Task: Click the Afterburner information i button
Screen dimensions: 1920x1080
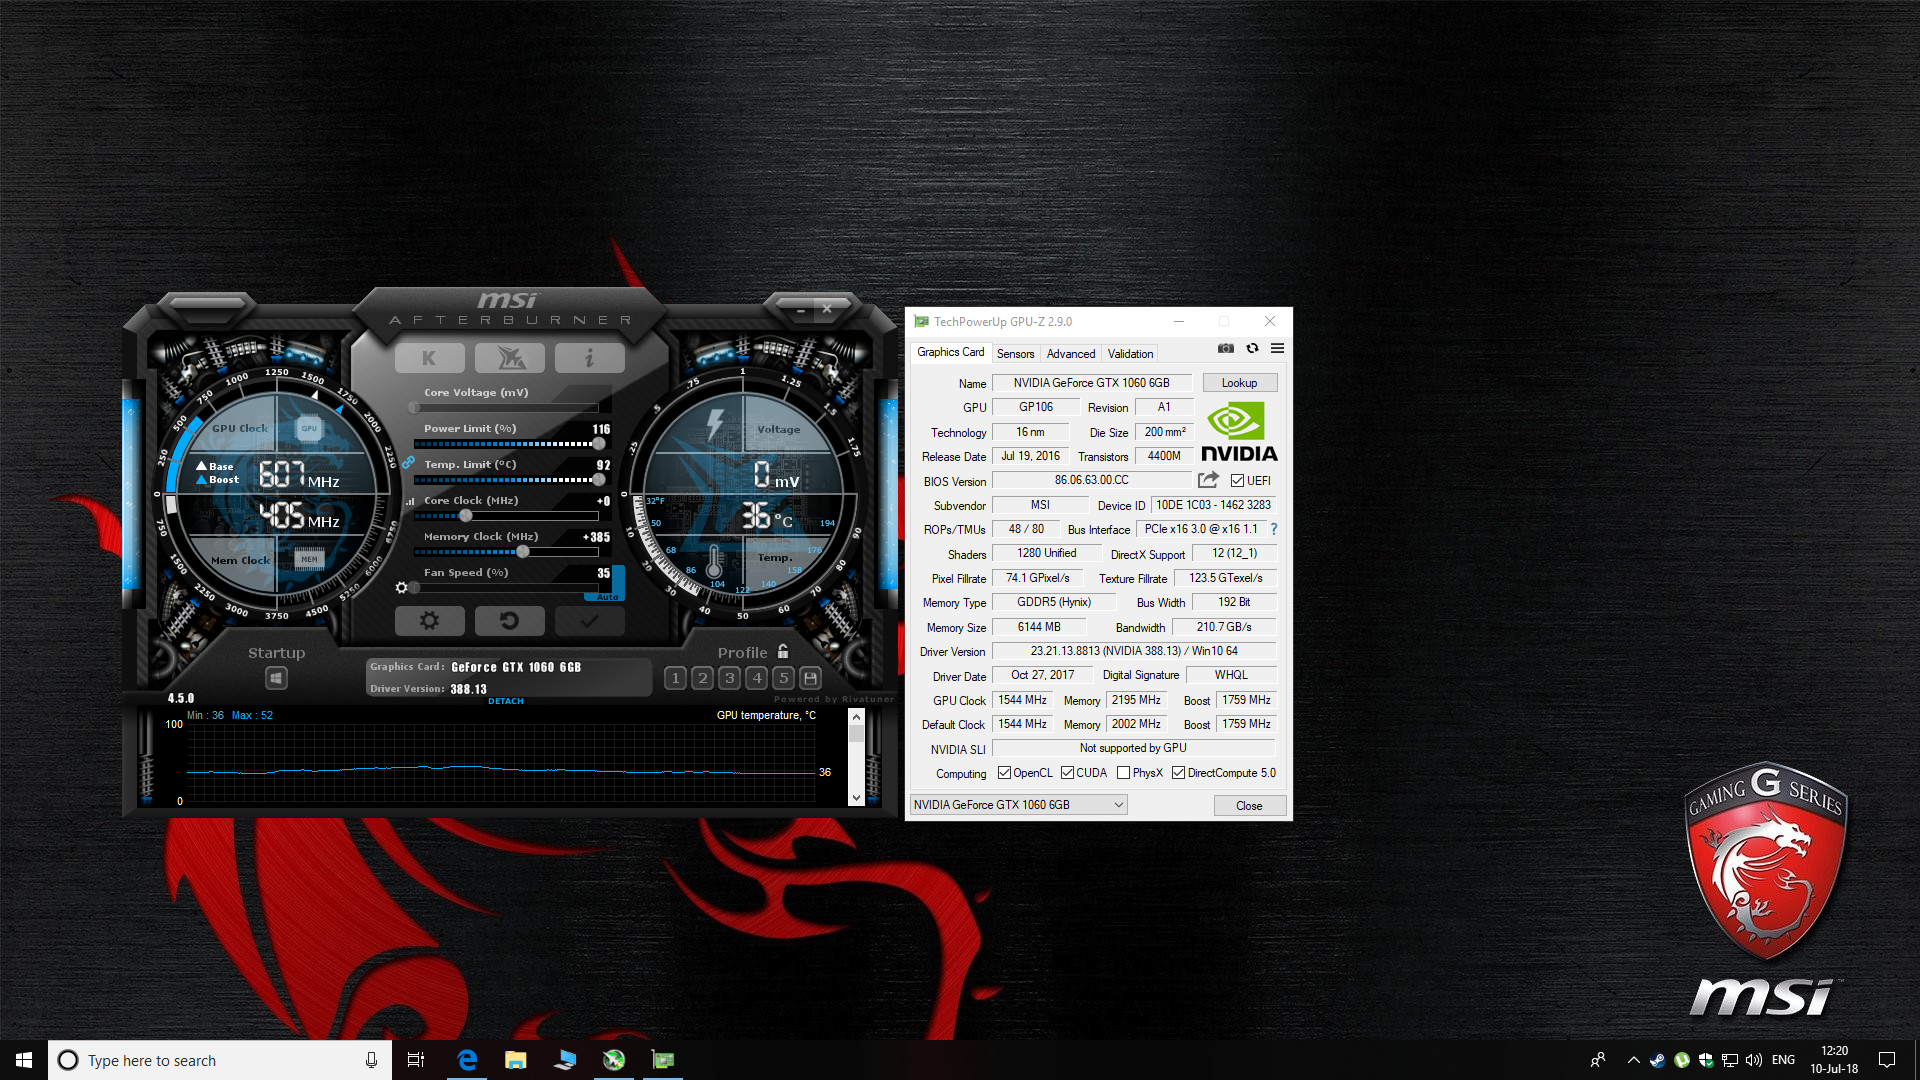Action: click(x=589, y=358)
